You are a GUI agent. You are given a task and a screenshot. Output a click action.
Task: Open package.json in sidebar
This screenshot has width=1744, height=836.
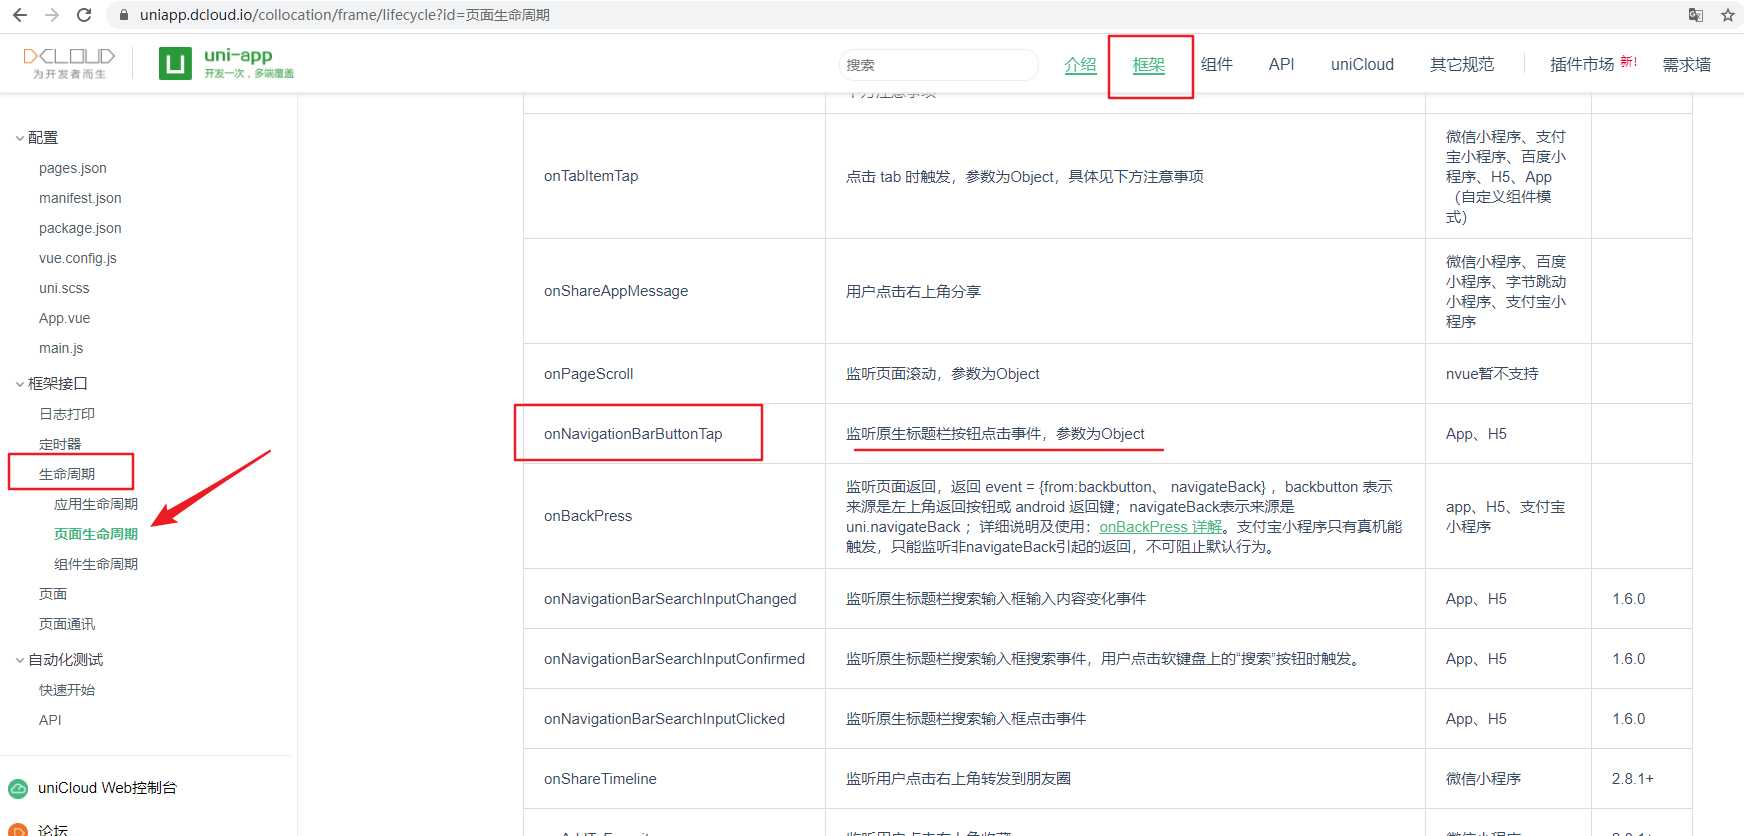tap(80, 228)
